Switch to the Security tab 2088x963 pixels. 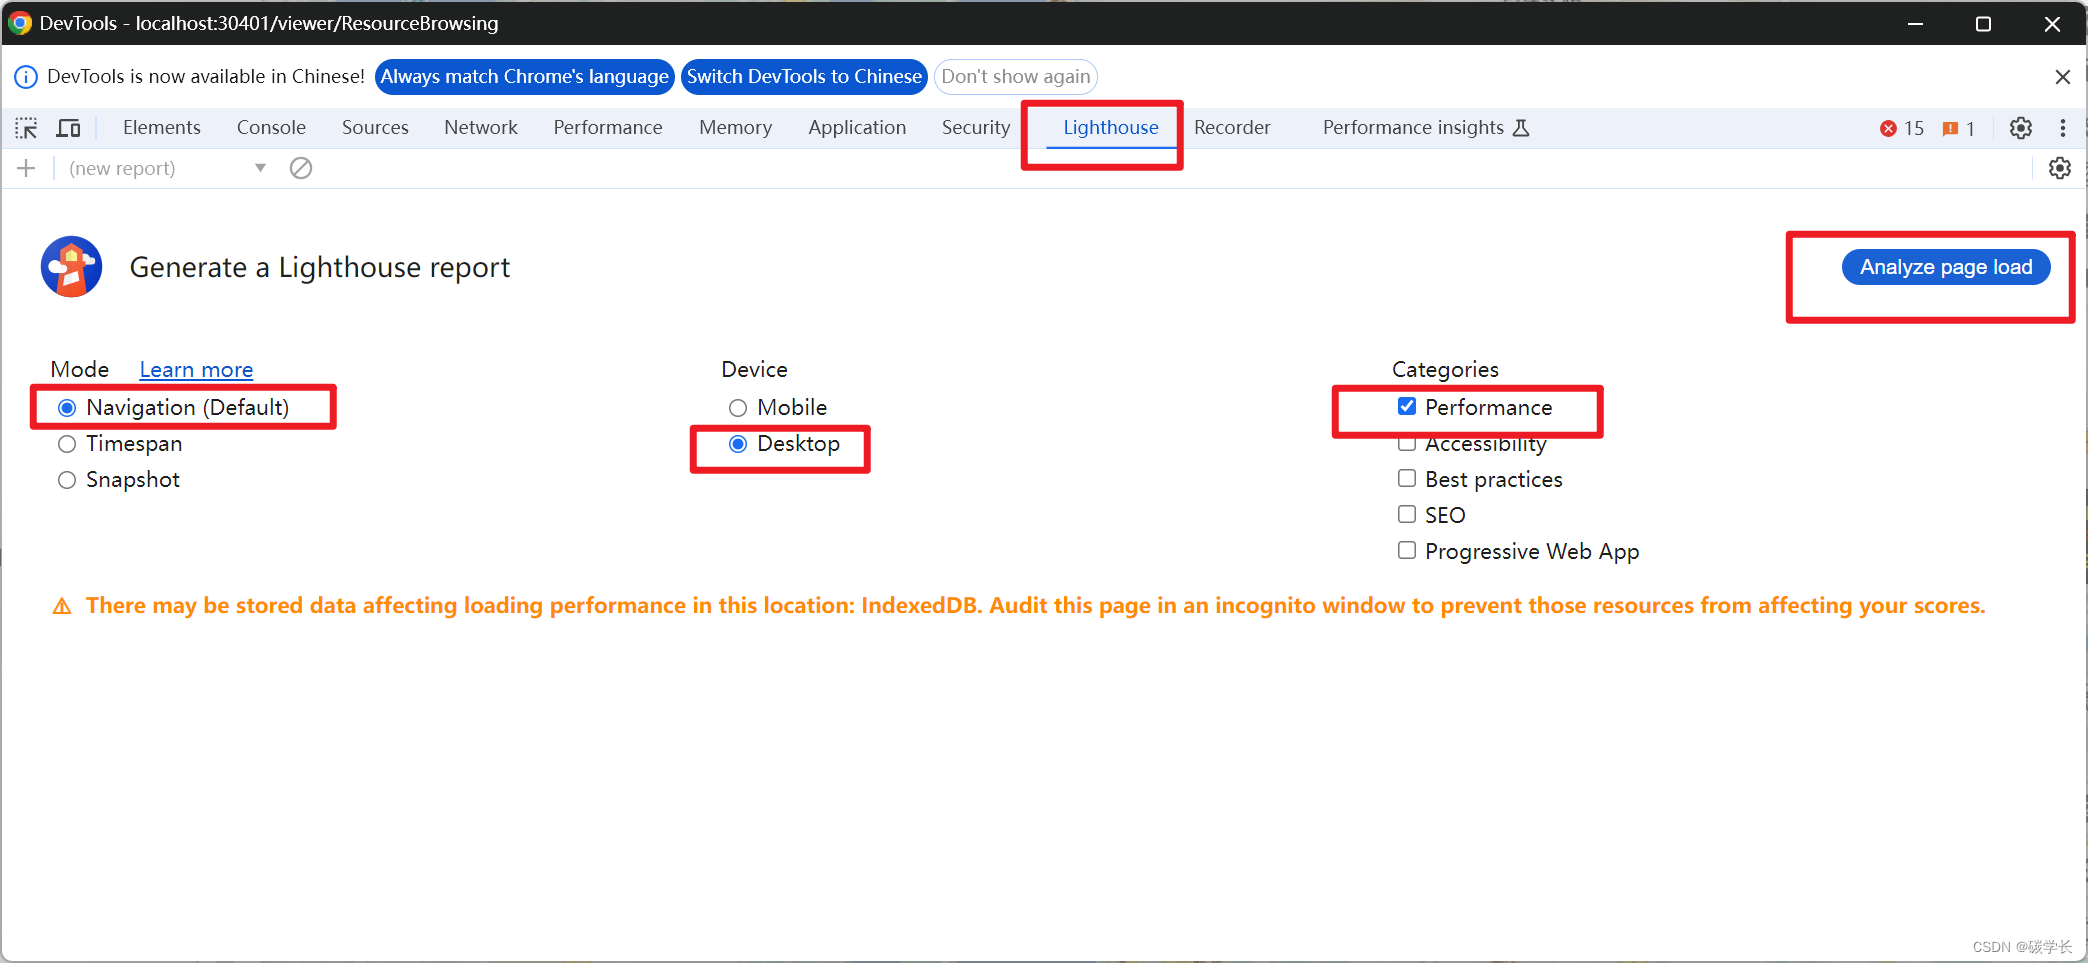point(976,128)
